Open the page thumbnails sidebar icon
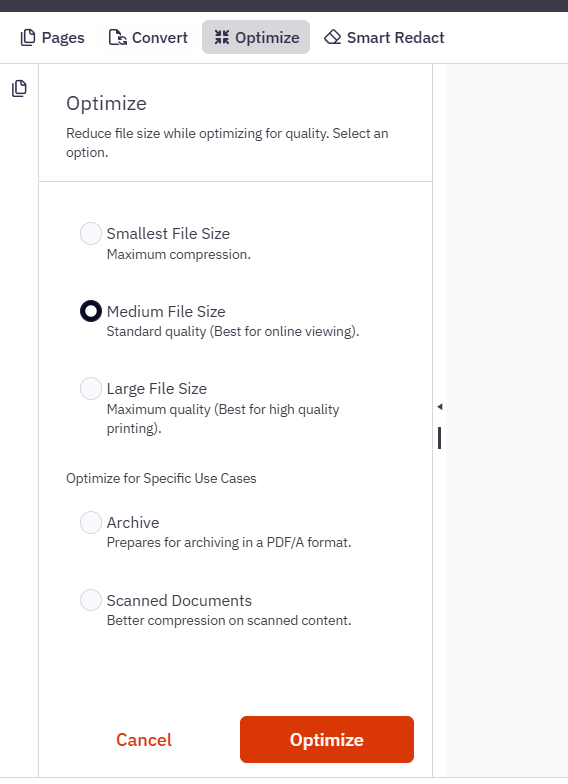 click(19, 88)
